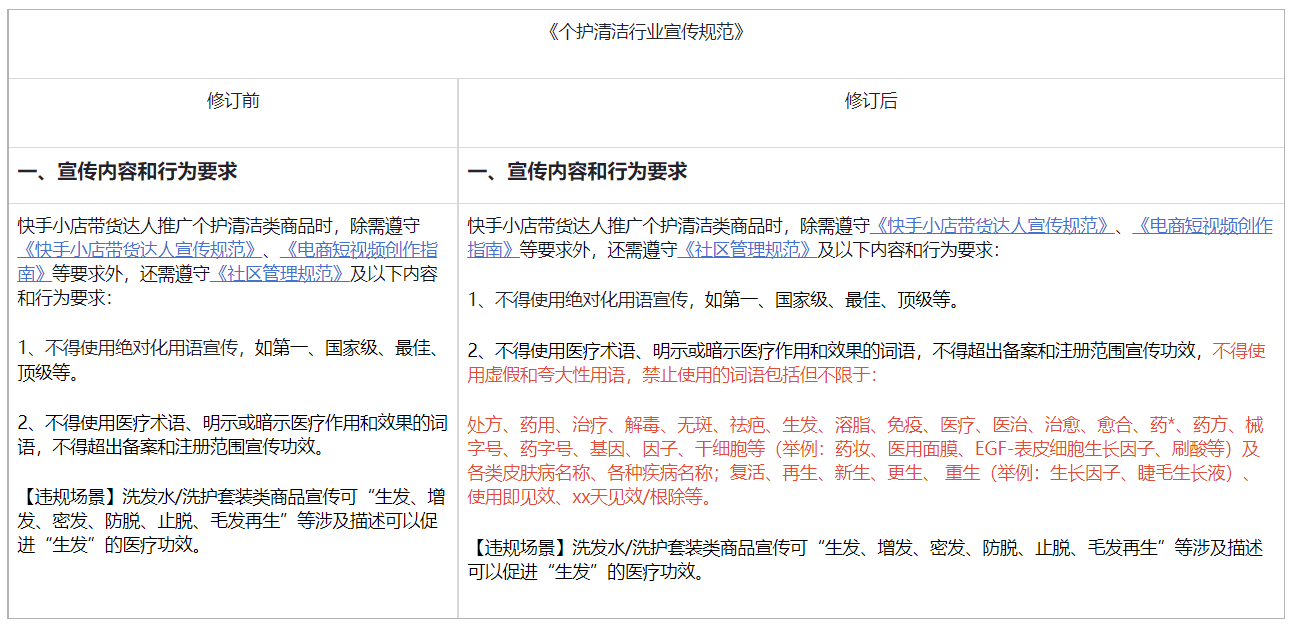Click 一、宣传内容和行为要求 heading in 修订后 column
This screenshot has height=627, width=1294.
(x=577, y=172)
